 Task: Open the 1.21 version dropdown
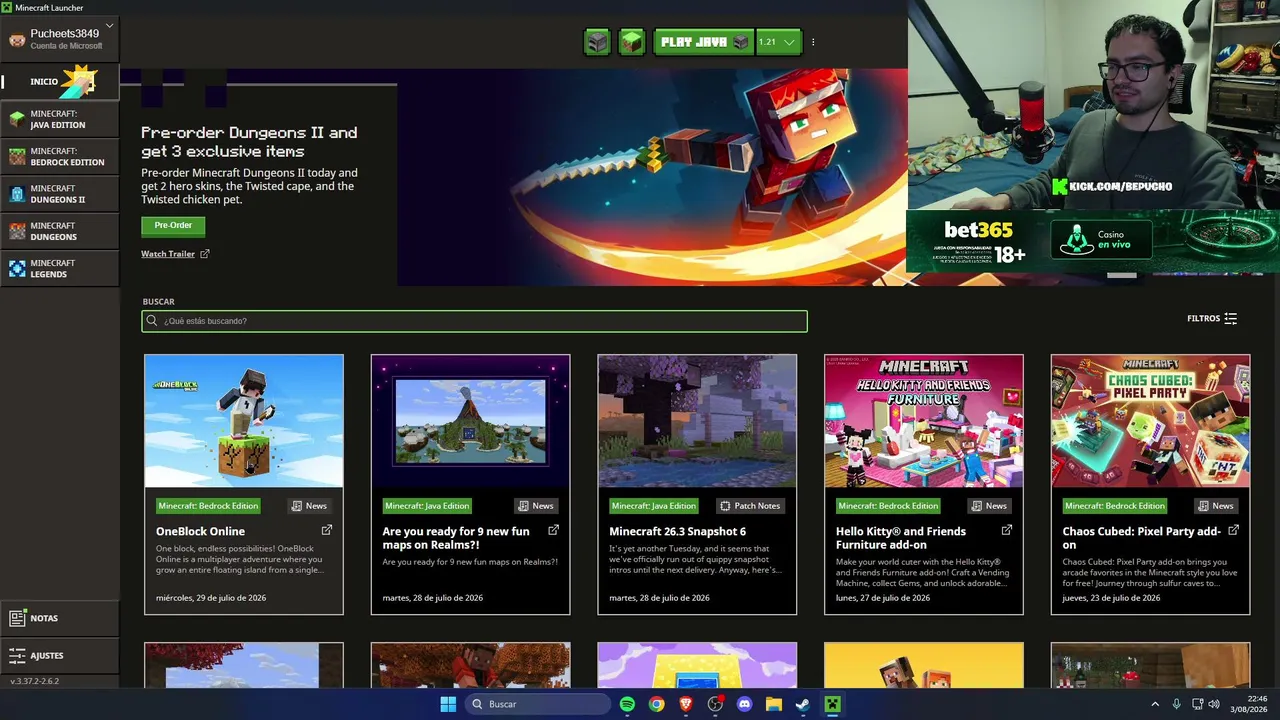(778, 42)
